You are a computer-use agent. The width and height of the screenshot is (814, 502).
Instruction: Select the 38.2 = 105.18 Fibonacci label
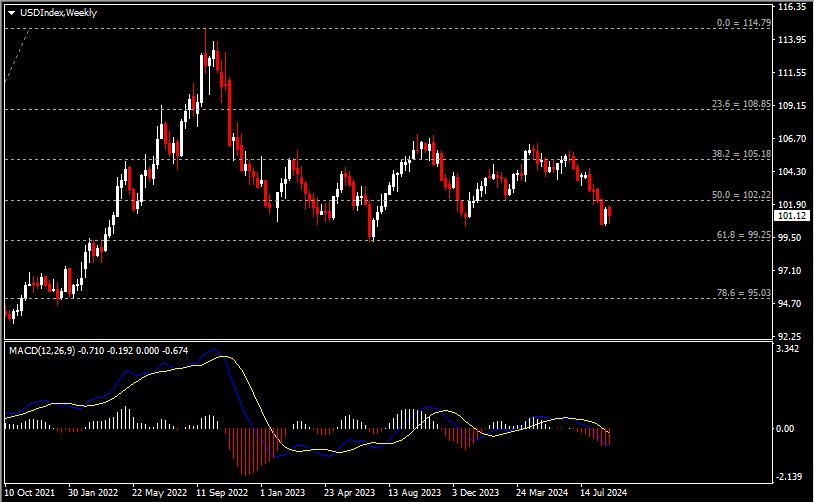[x=741, y=154]
